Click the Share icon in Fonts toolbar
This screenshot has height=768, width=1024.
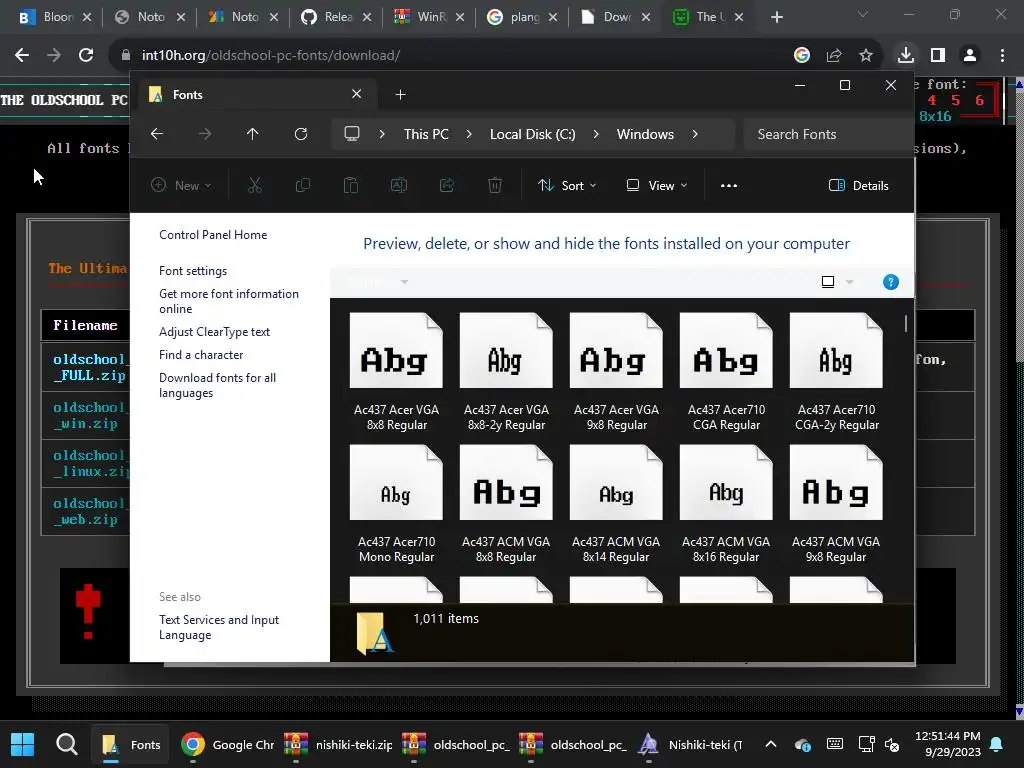tap(447, 185)
